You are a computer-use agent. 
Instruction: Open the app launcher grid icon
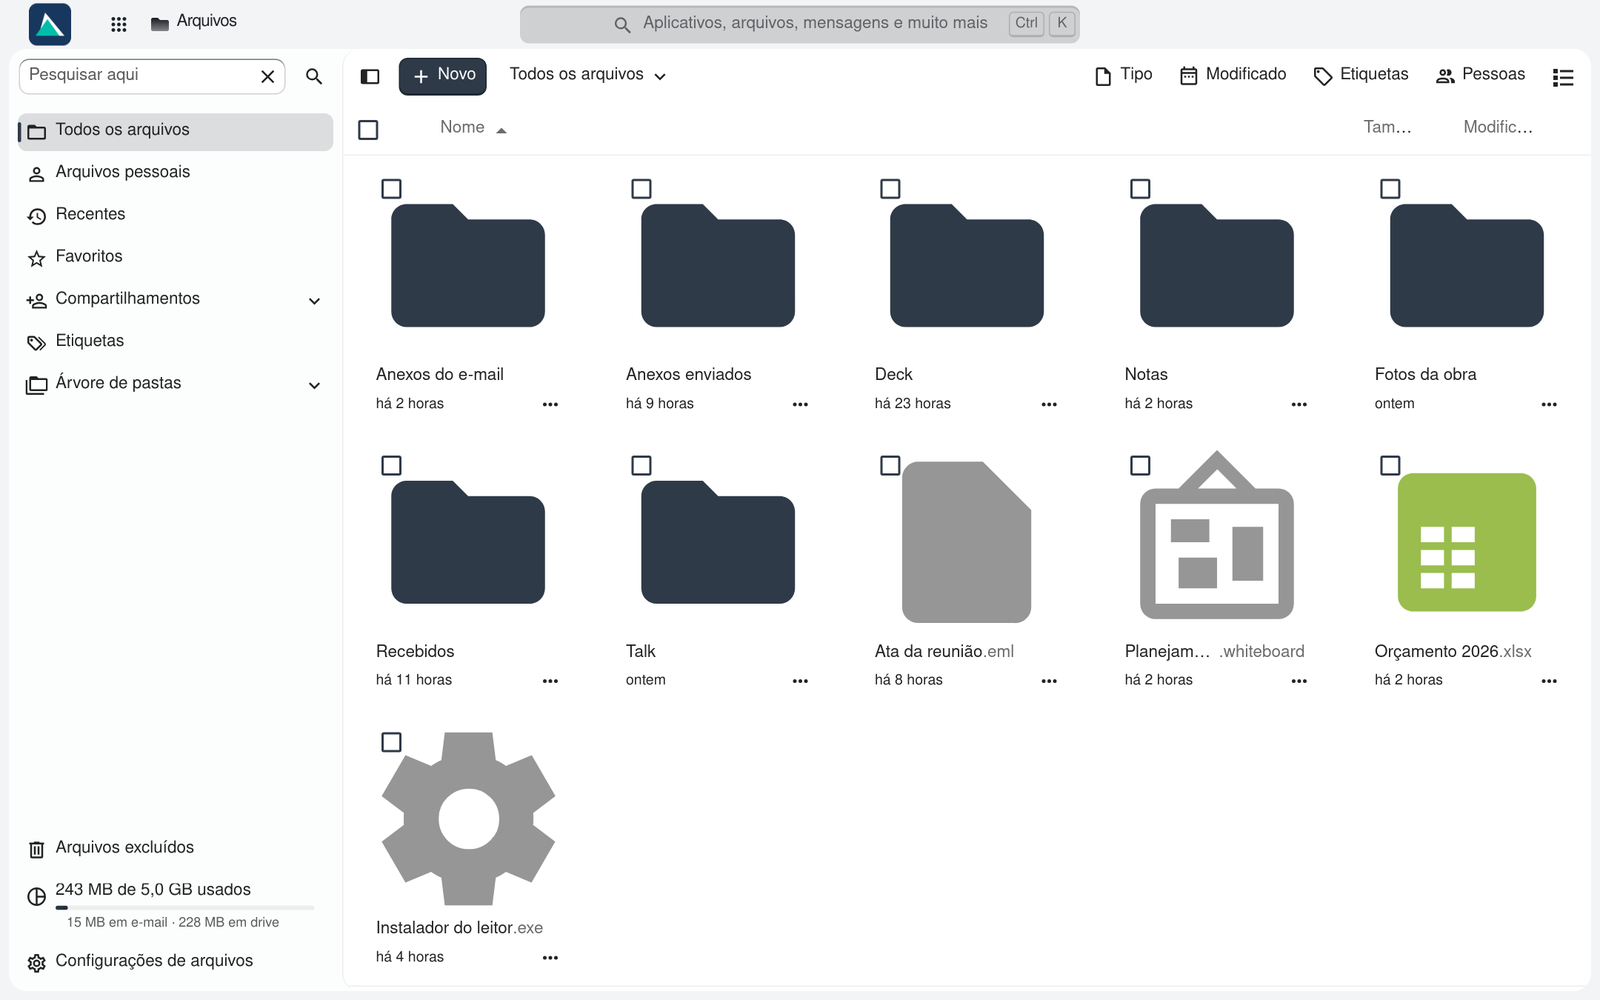point(118,24)
